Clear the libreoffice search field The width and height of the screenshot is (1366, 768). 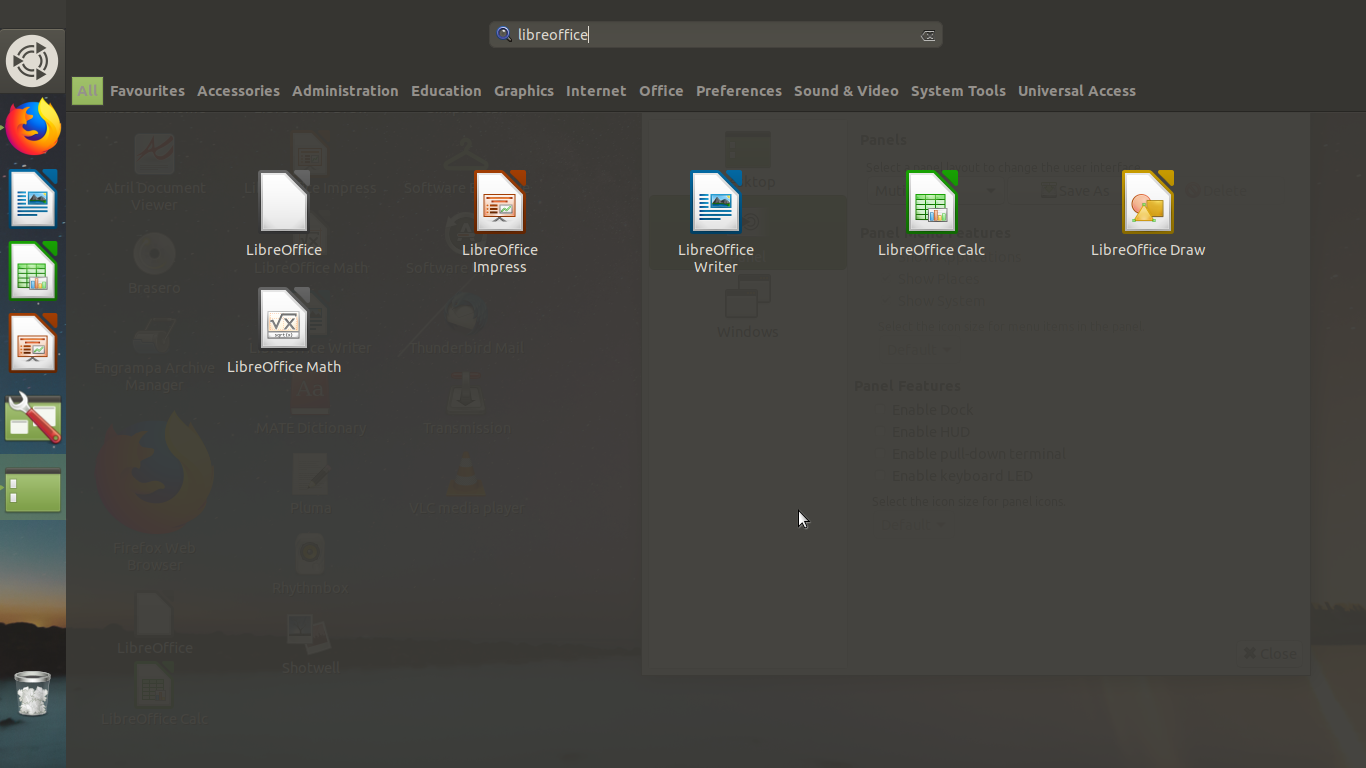click(x=928, y=34)
